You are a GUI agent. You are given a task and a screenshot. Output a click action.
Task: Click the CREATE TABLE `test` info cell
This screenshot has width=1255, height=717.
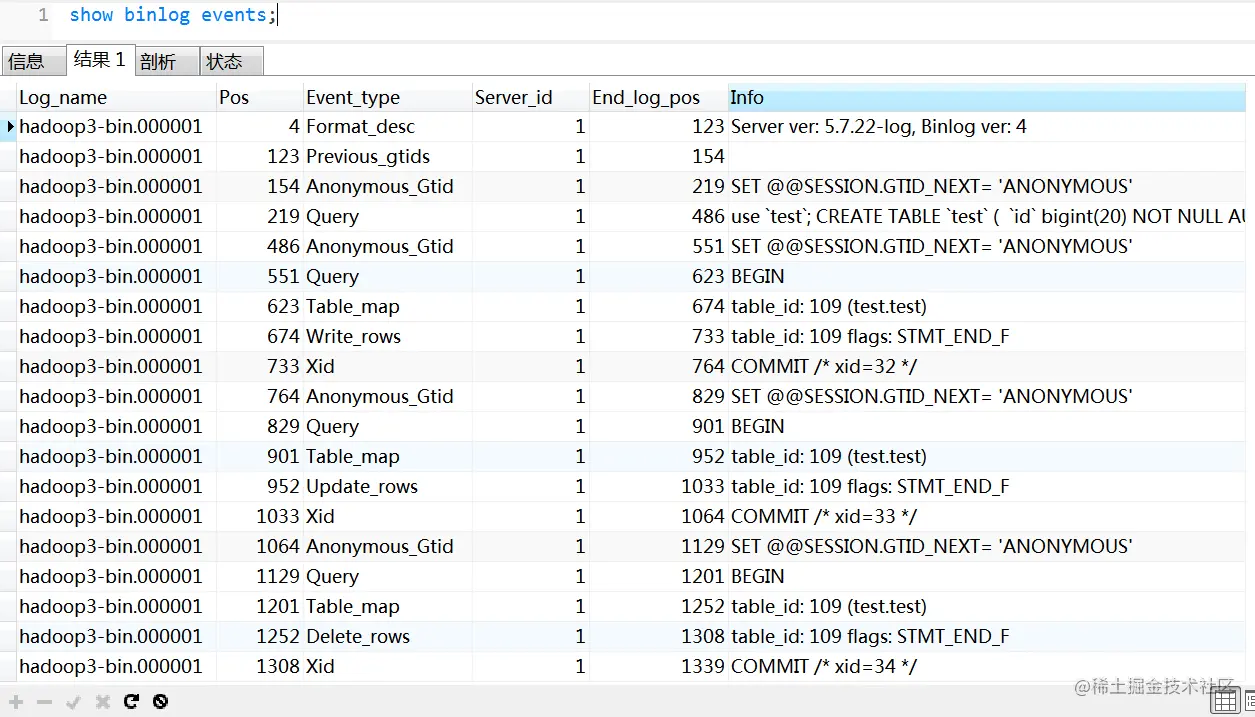988,217
